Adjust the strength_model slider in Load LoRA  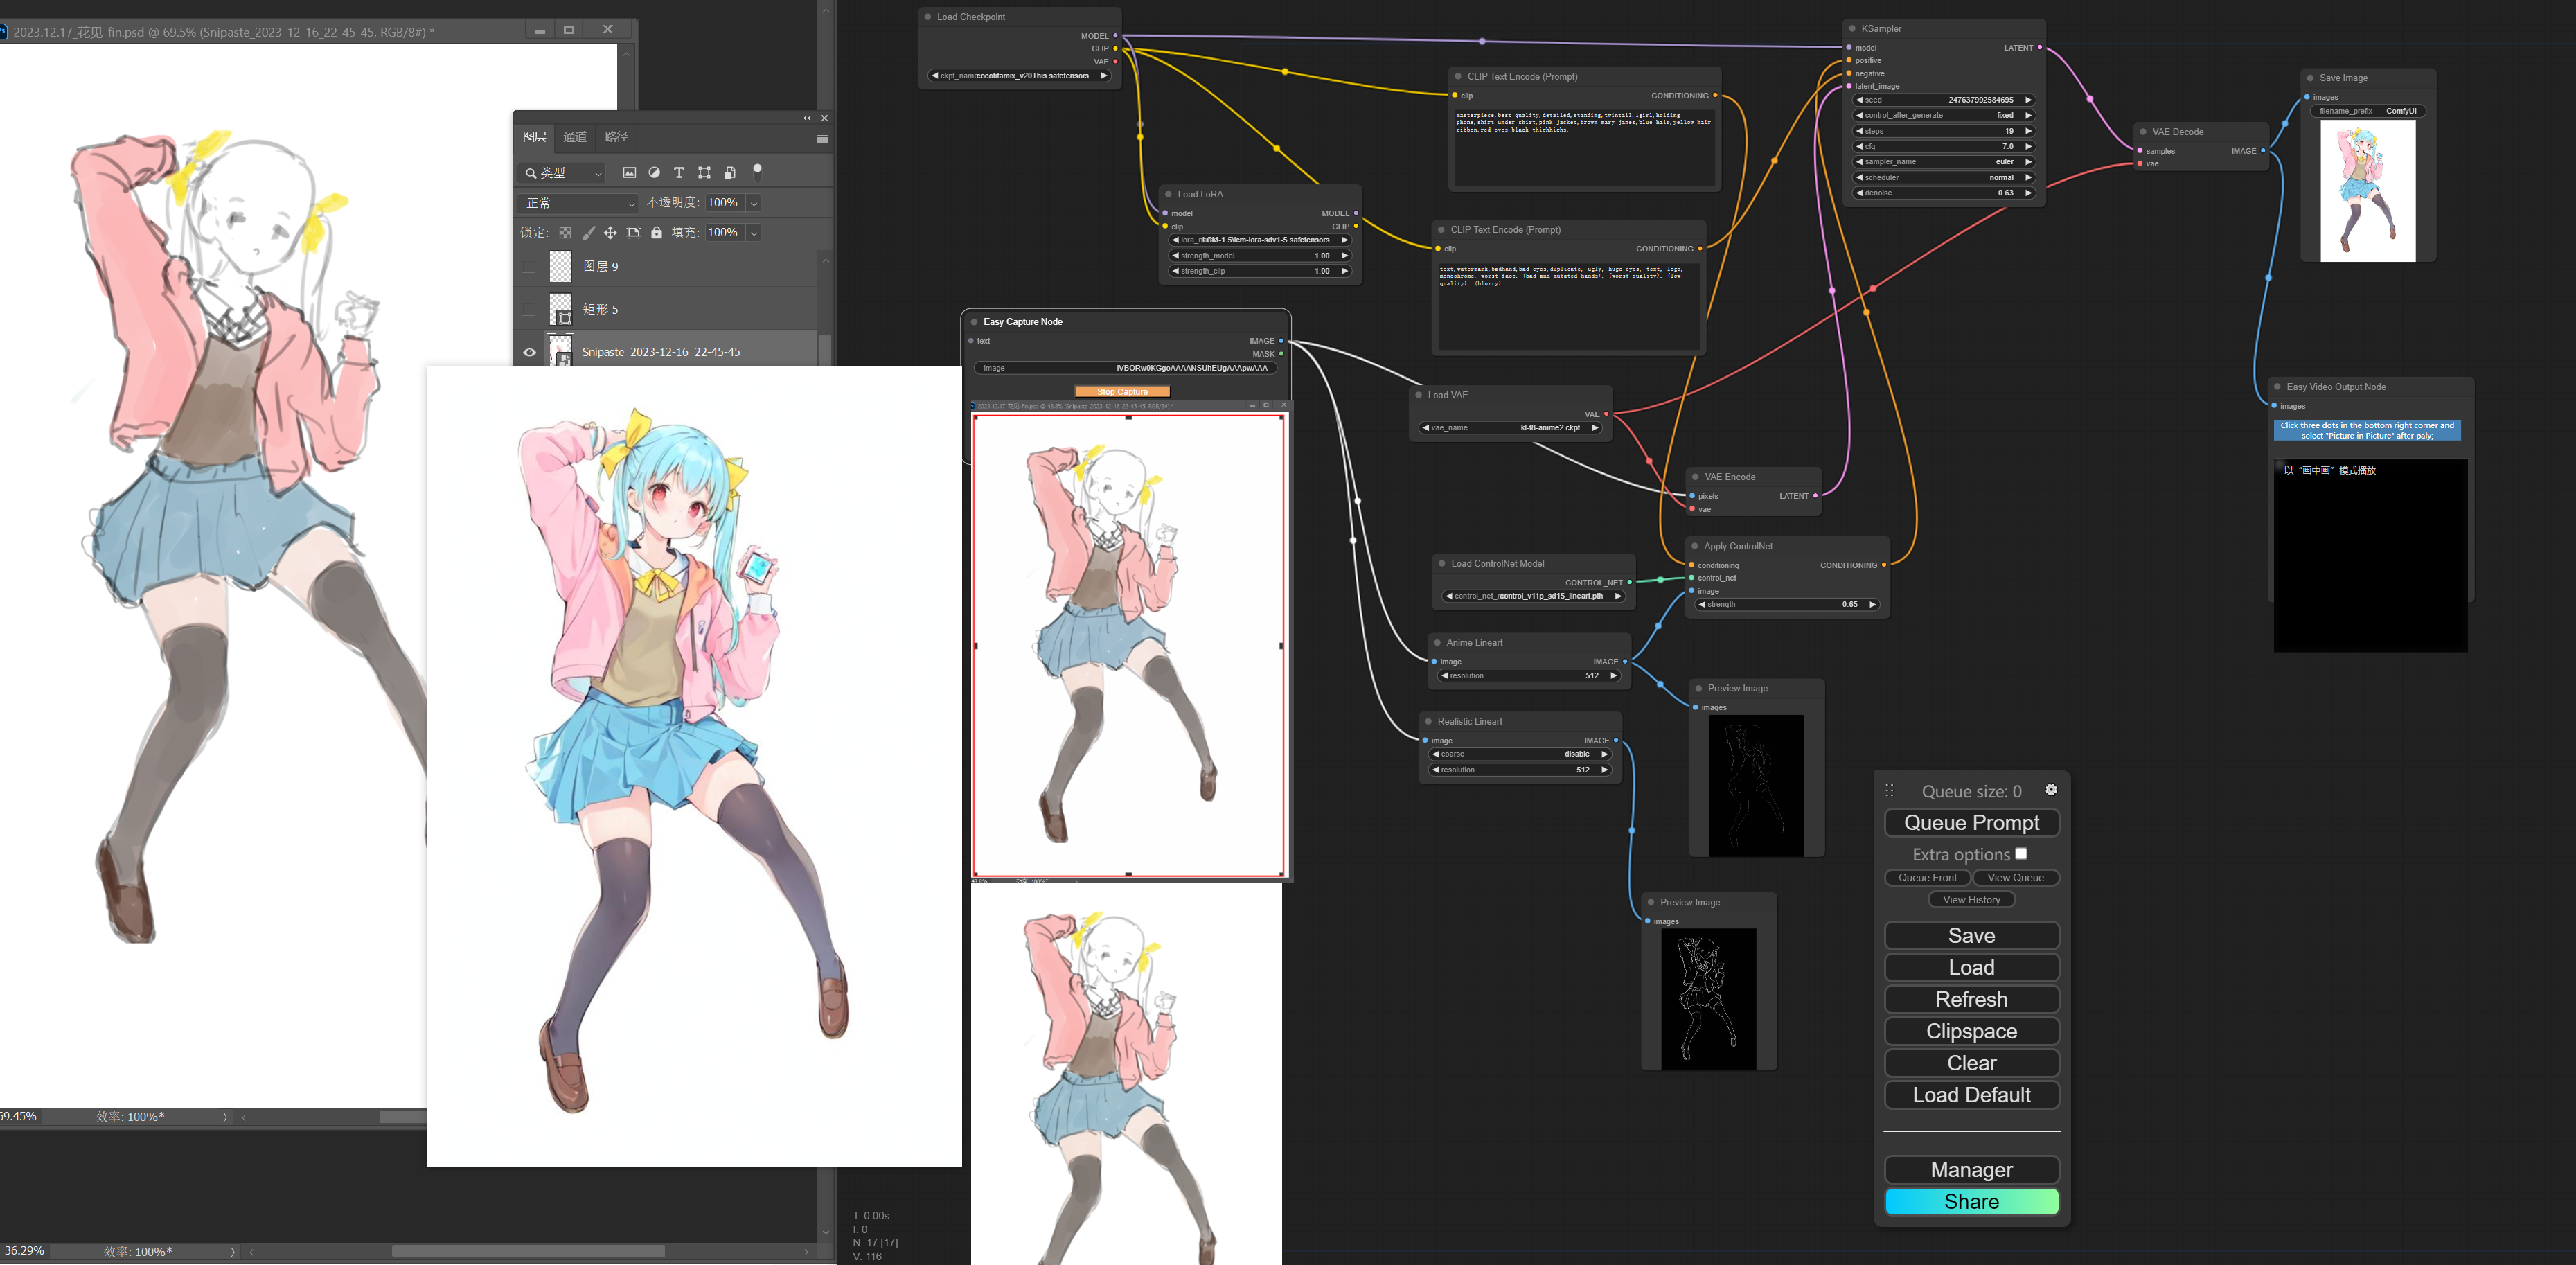1260,256
